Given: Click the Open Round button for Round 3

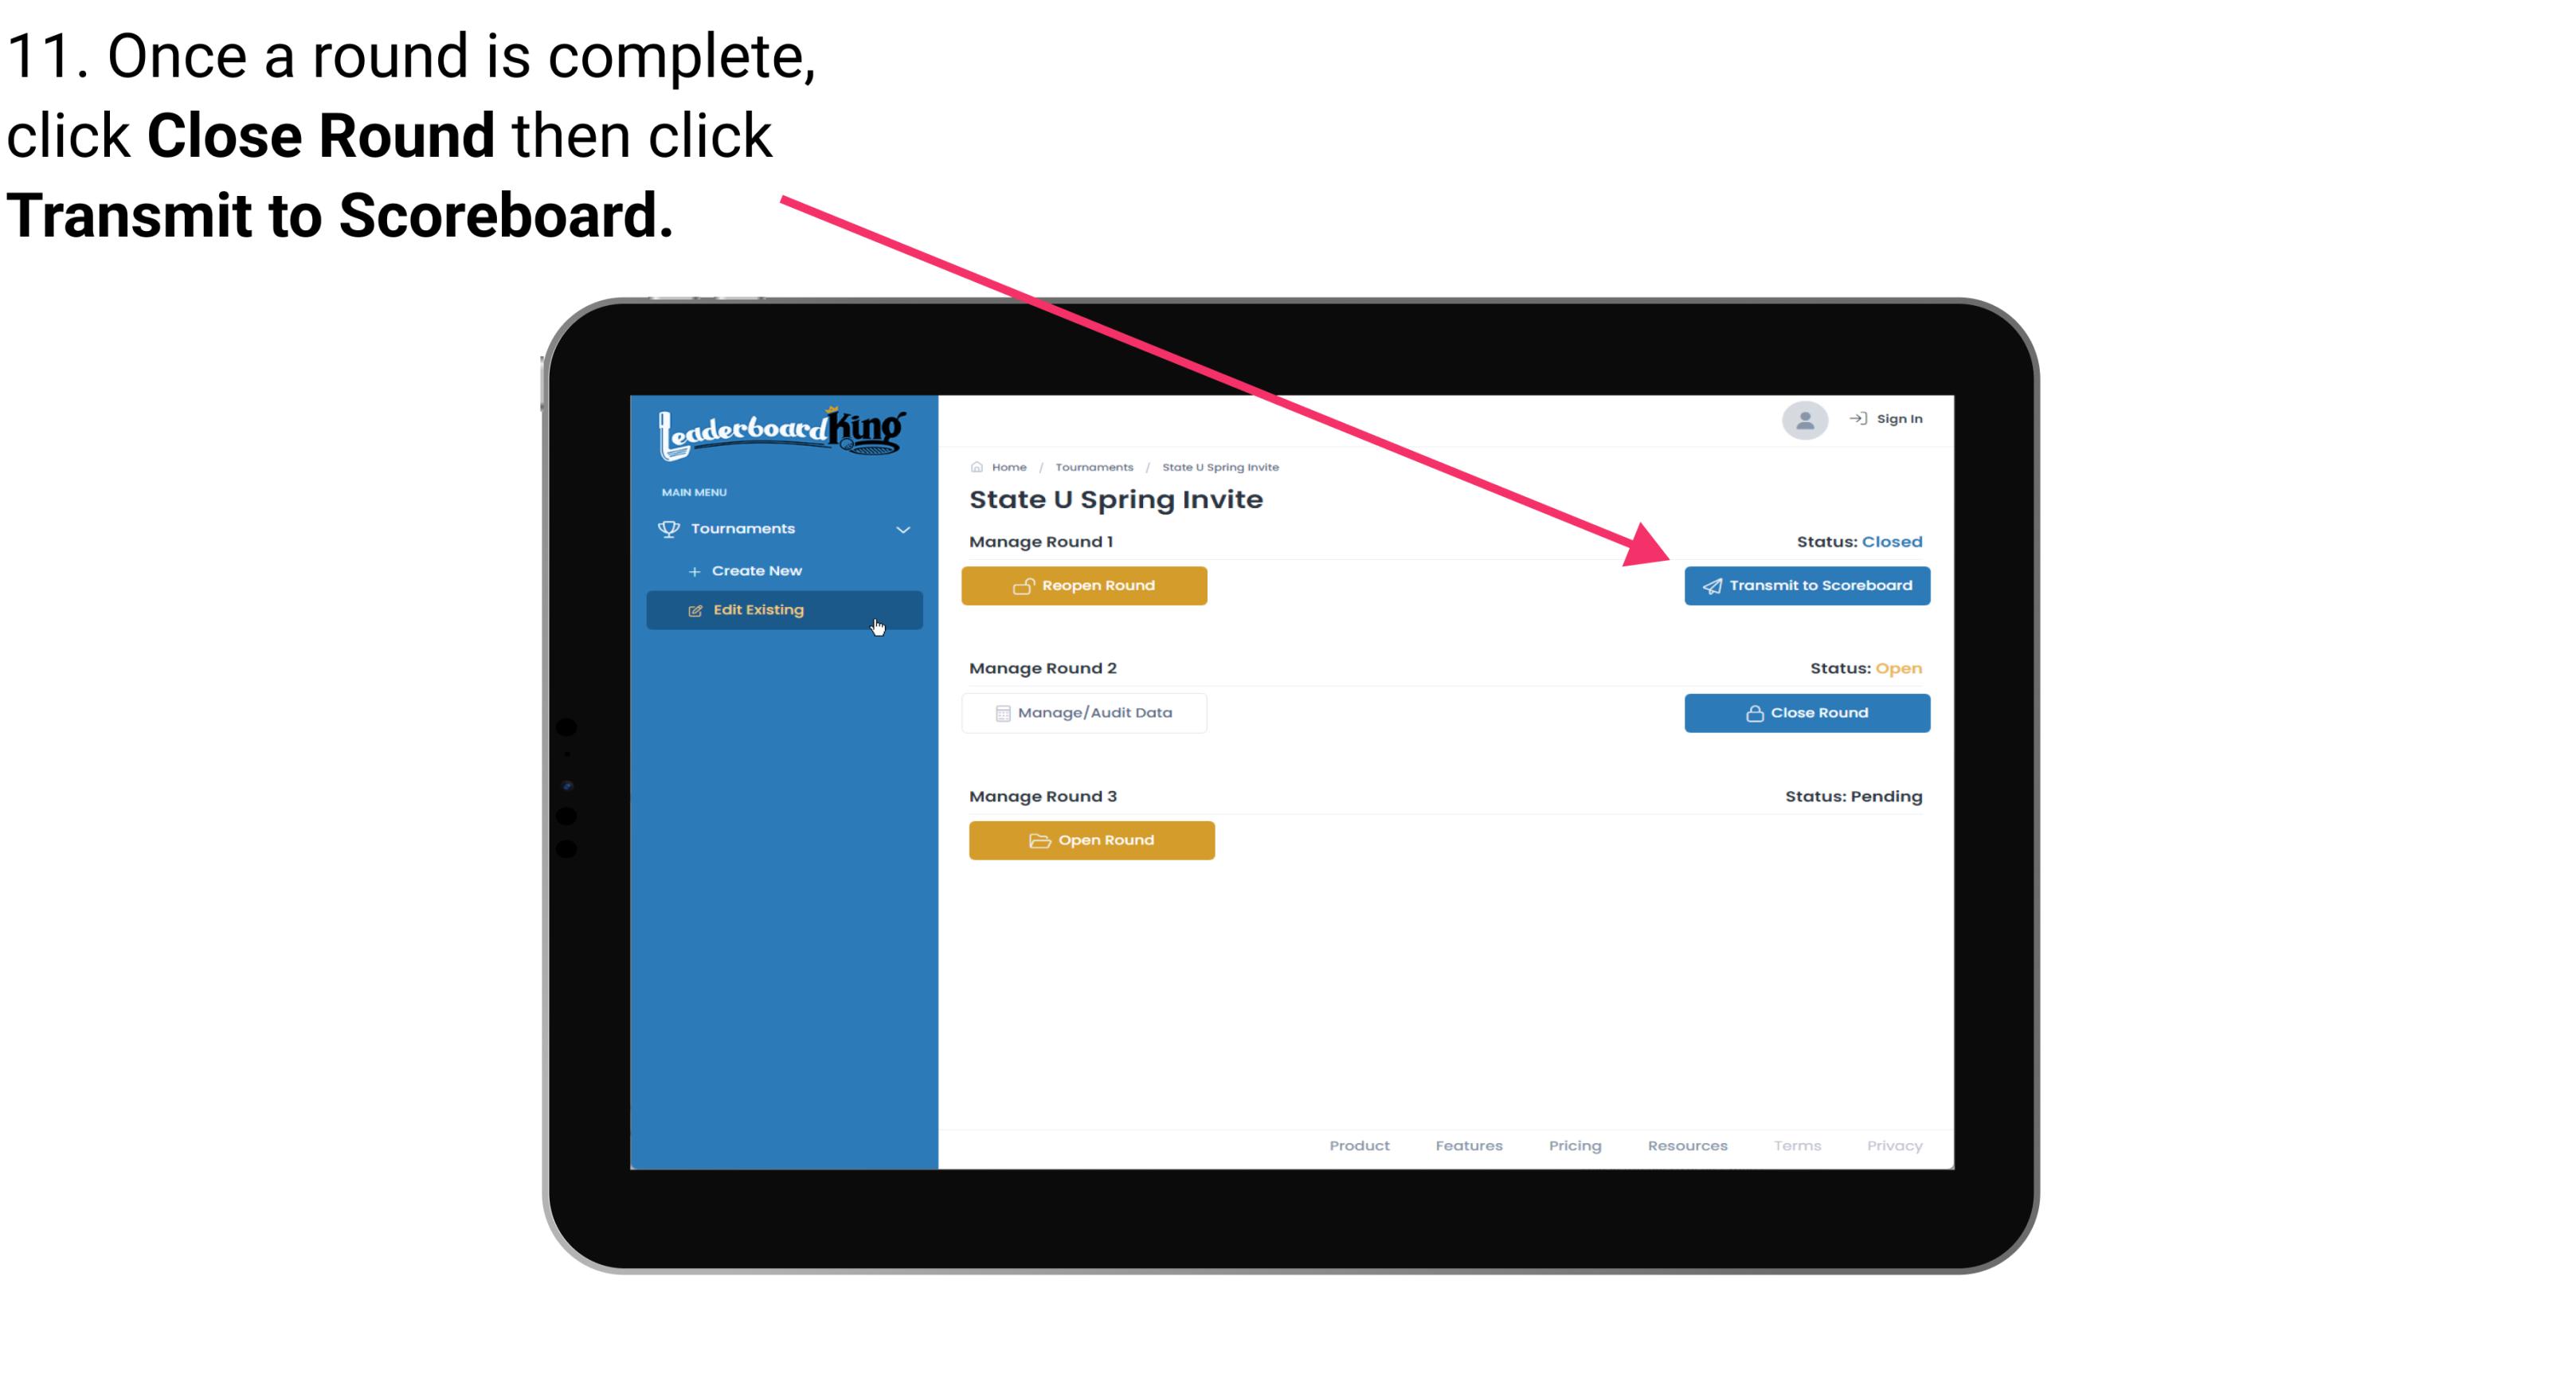Looking at the screenshot, I should pyautogui.click(x=1092, y=838).
